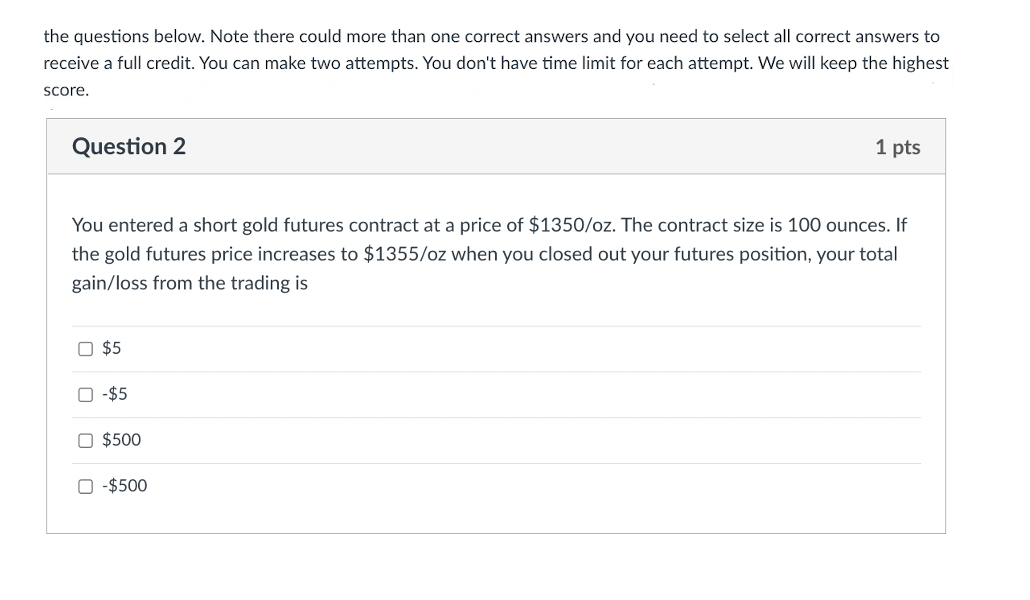
Task: Click the "-$5" option label text
Action: (115, 395)
